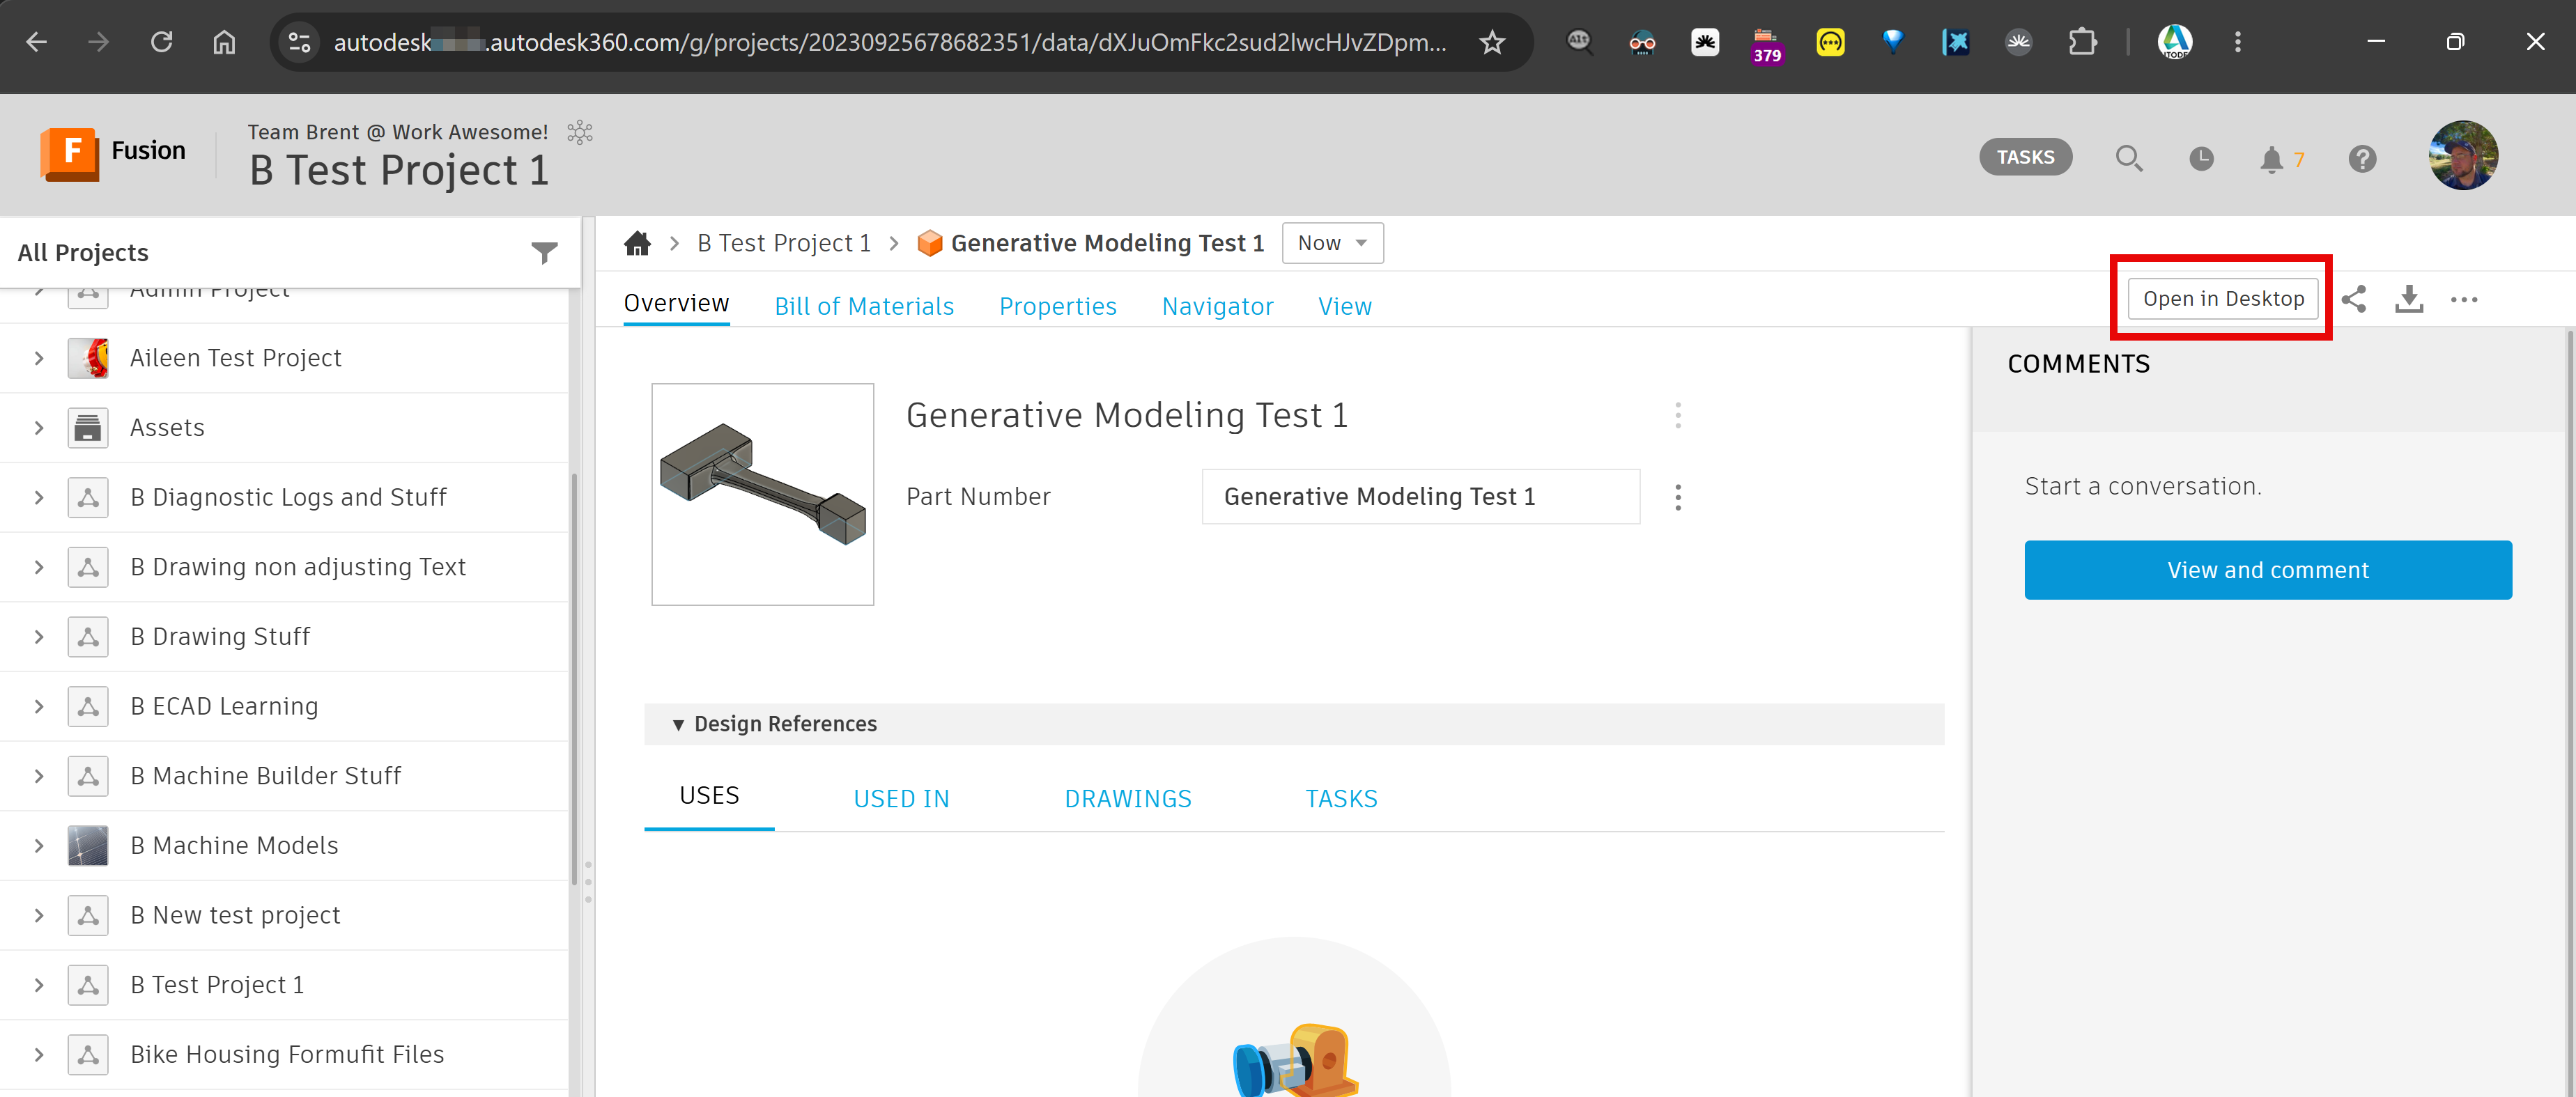Open the help question mark icon
The width and height of the screenshot is (2576, 1097).
tap(2362, 158)
